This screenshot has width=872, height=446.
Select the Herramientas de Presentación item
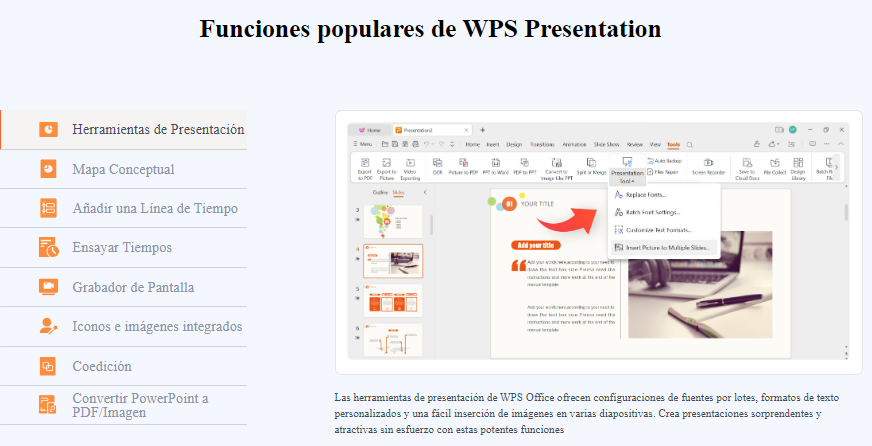[x=123, y=130]
